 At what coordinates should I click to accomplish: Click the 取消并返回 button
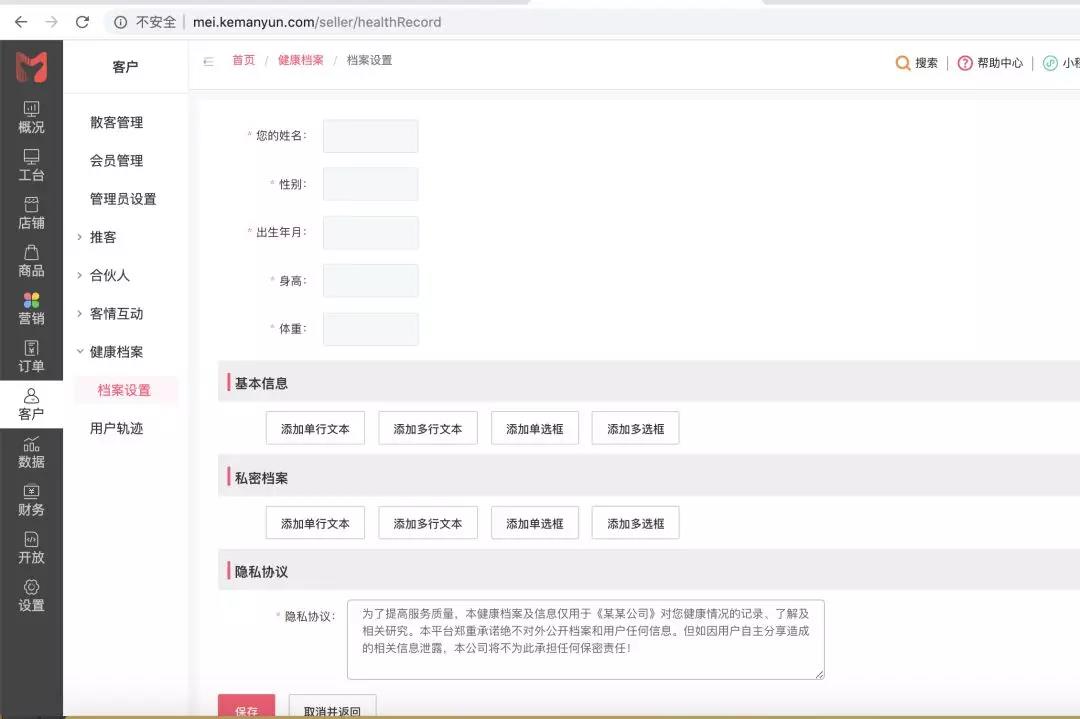pyautogui.click(x=333, y=707)
